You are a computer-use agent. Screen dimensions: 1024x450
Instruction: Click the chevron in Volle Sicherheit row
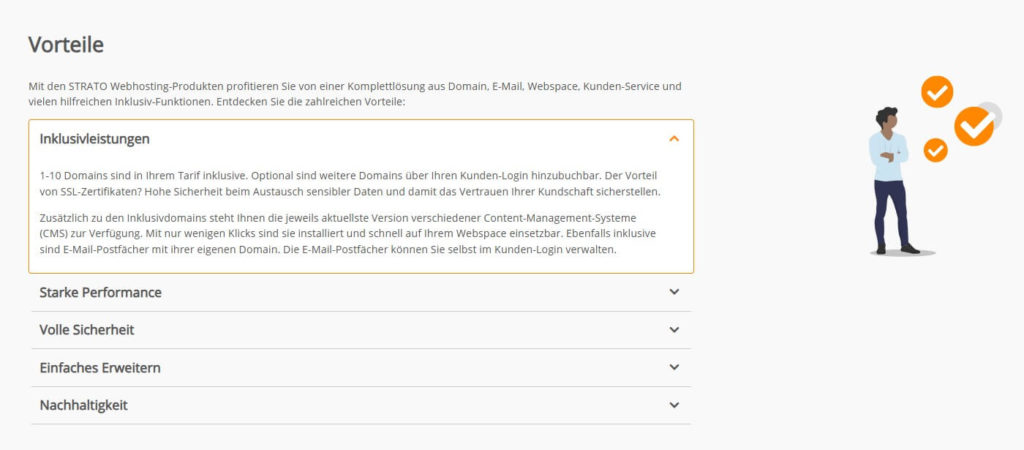pyautogui.click(x=674, y=329)
